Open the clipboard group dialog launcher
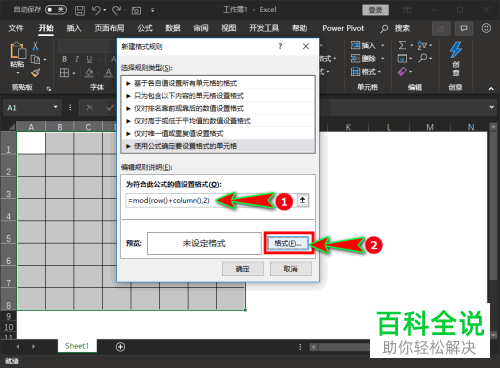500x368 pixels. point(49,88)
